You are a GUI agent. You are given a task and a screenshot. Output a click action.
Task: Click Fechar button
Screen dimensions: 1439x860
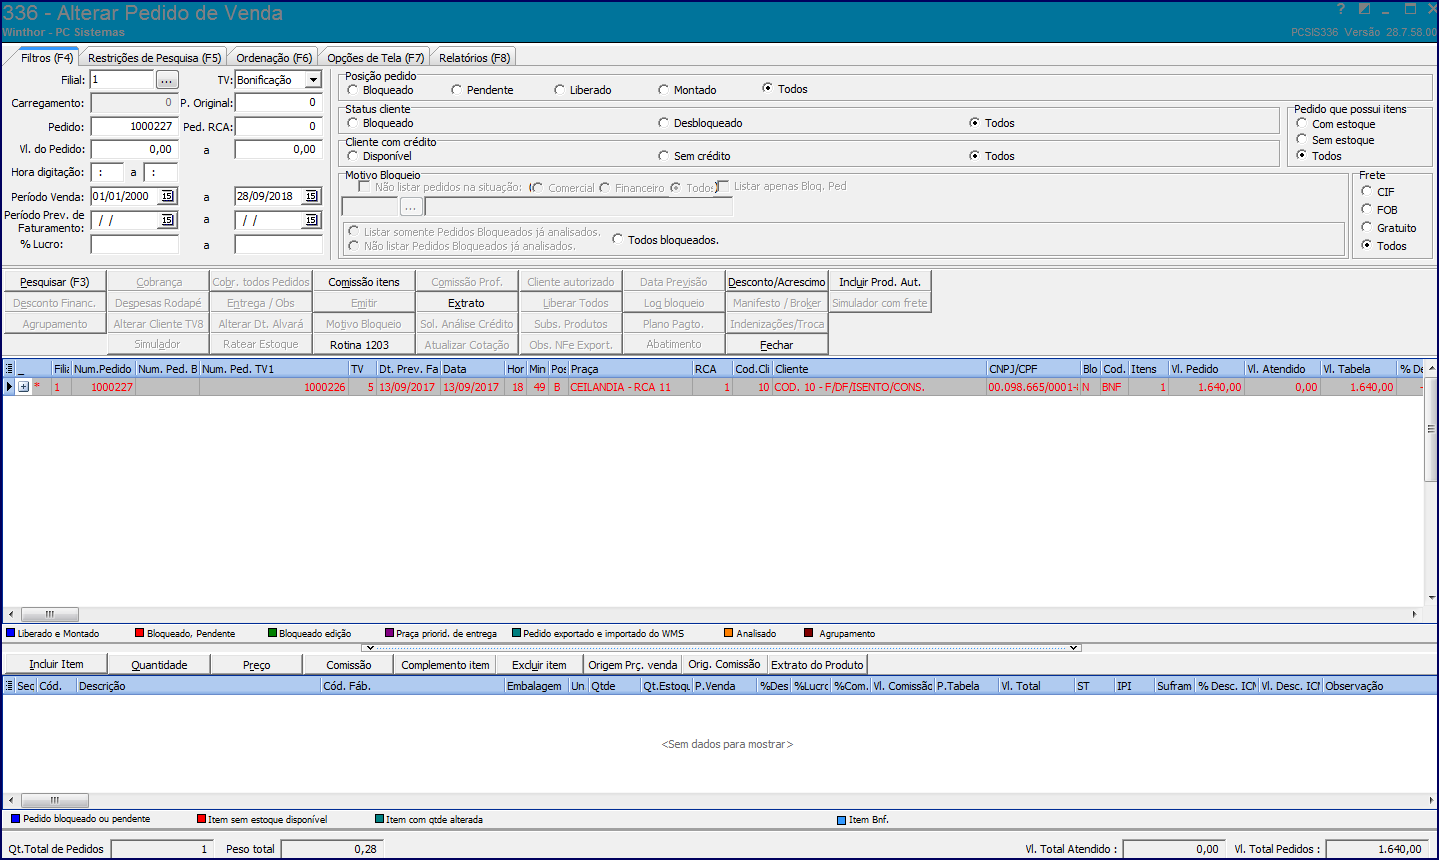point(777,344)
